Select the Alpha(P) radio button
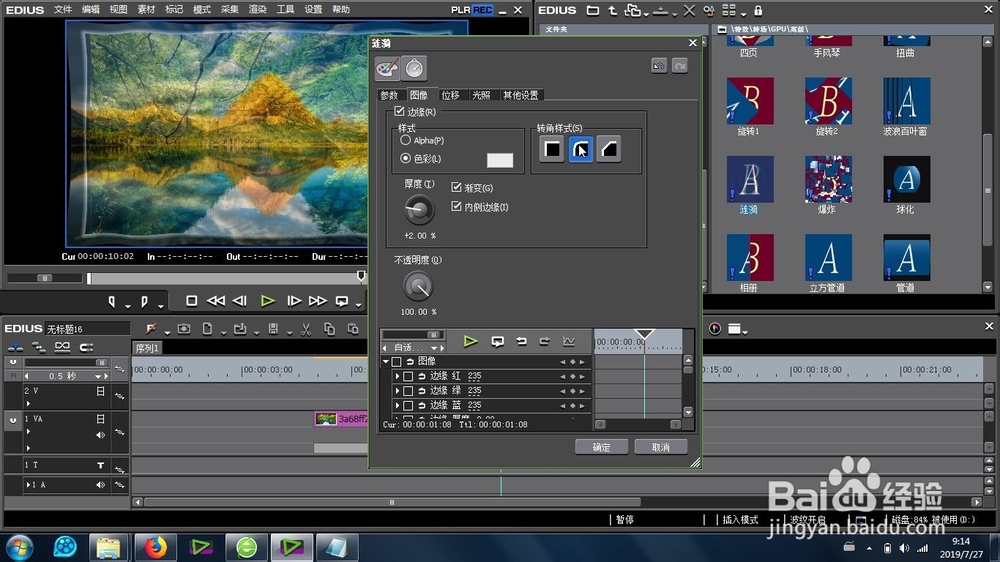The image size is (1000, 562). tap(405, 140)
